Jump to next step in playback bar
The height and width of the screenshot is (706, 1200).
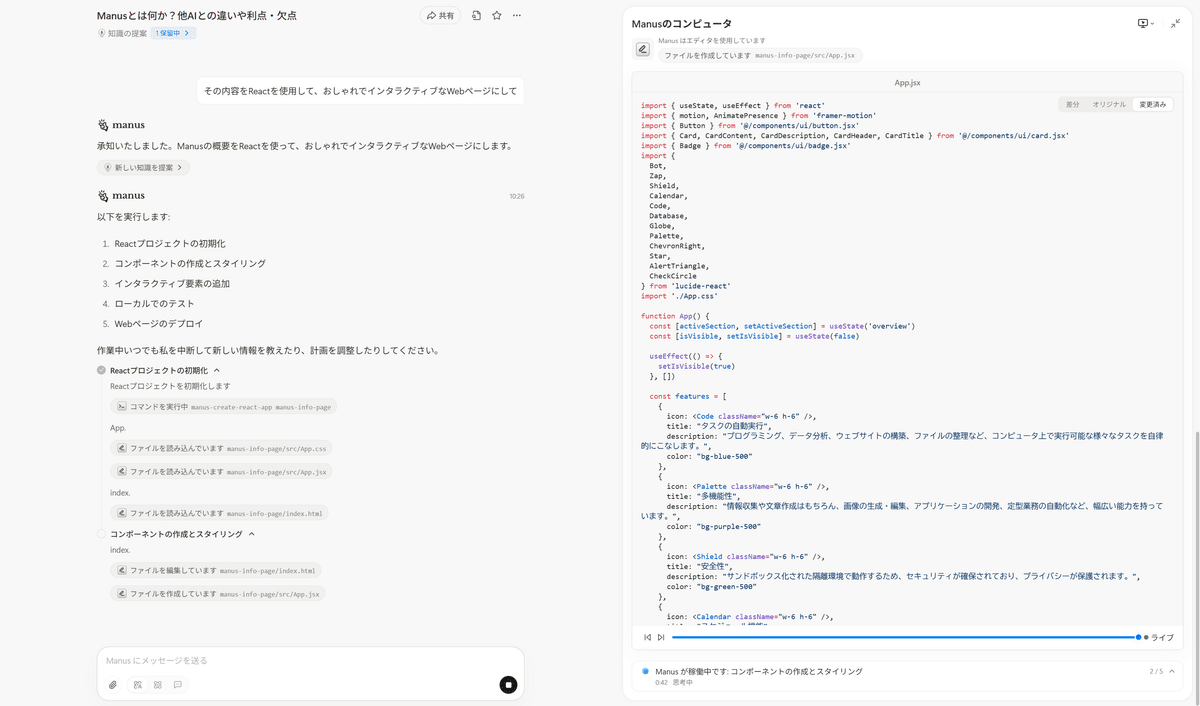(661, 637)
